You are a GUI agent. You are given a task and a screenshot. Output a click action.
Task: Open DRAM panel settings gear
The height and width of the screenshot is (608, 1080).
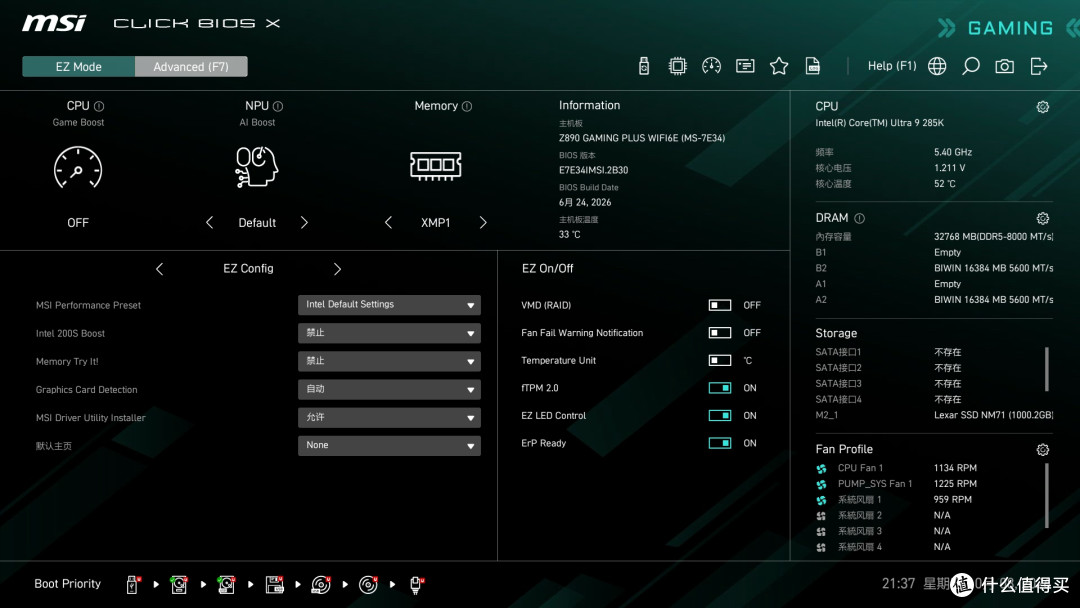tap(1043, 218)
